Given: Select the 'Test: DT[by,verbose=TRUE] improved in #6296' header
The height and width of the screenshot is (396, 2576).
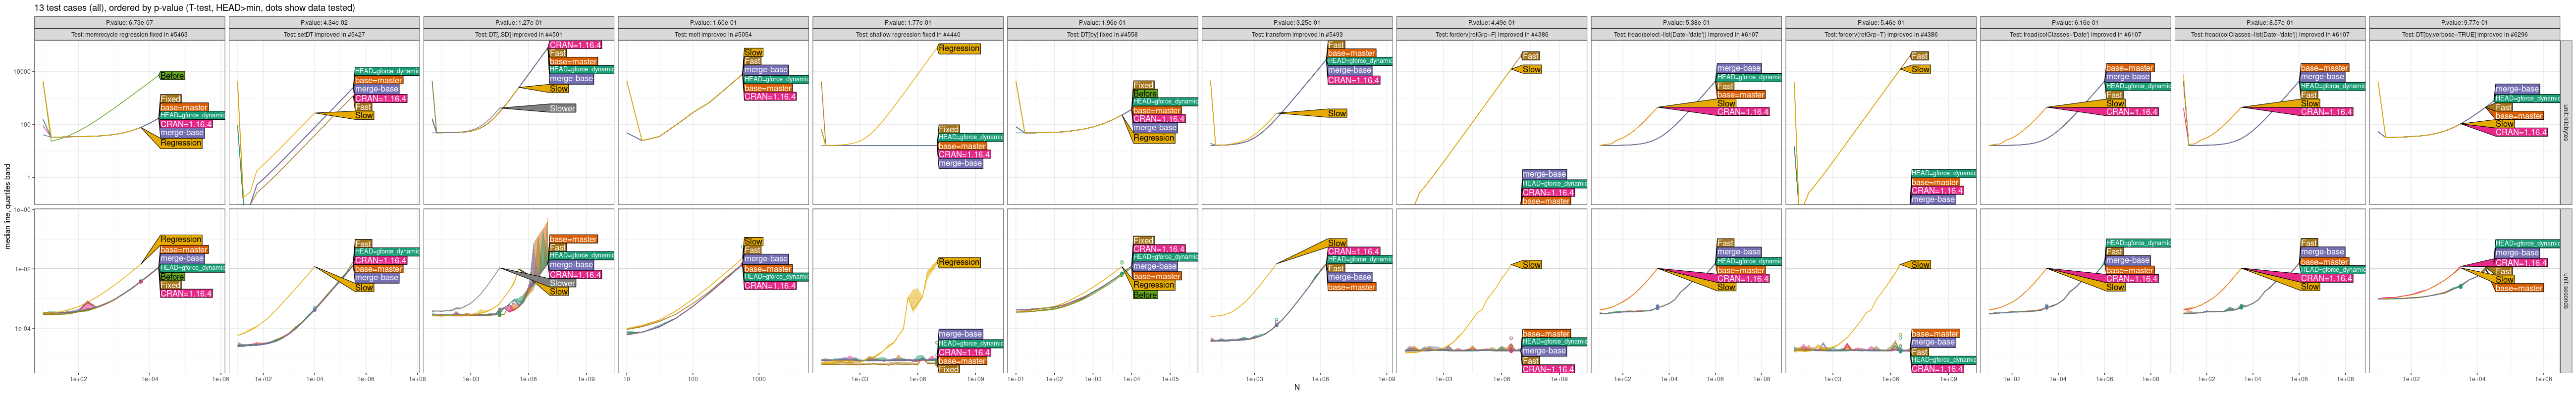Looking at the screenshot, I should click(2464, 34).
